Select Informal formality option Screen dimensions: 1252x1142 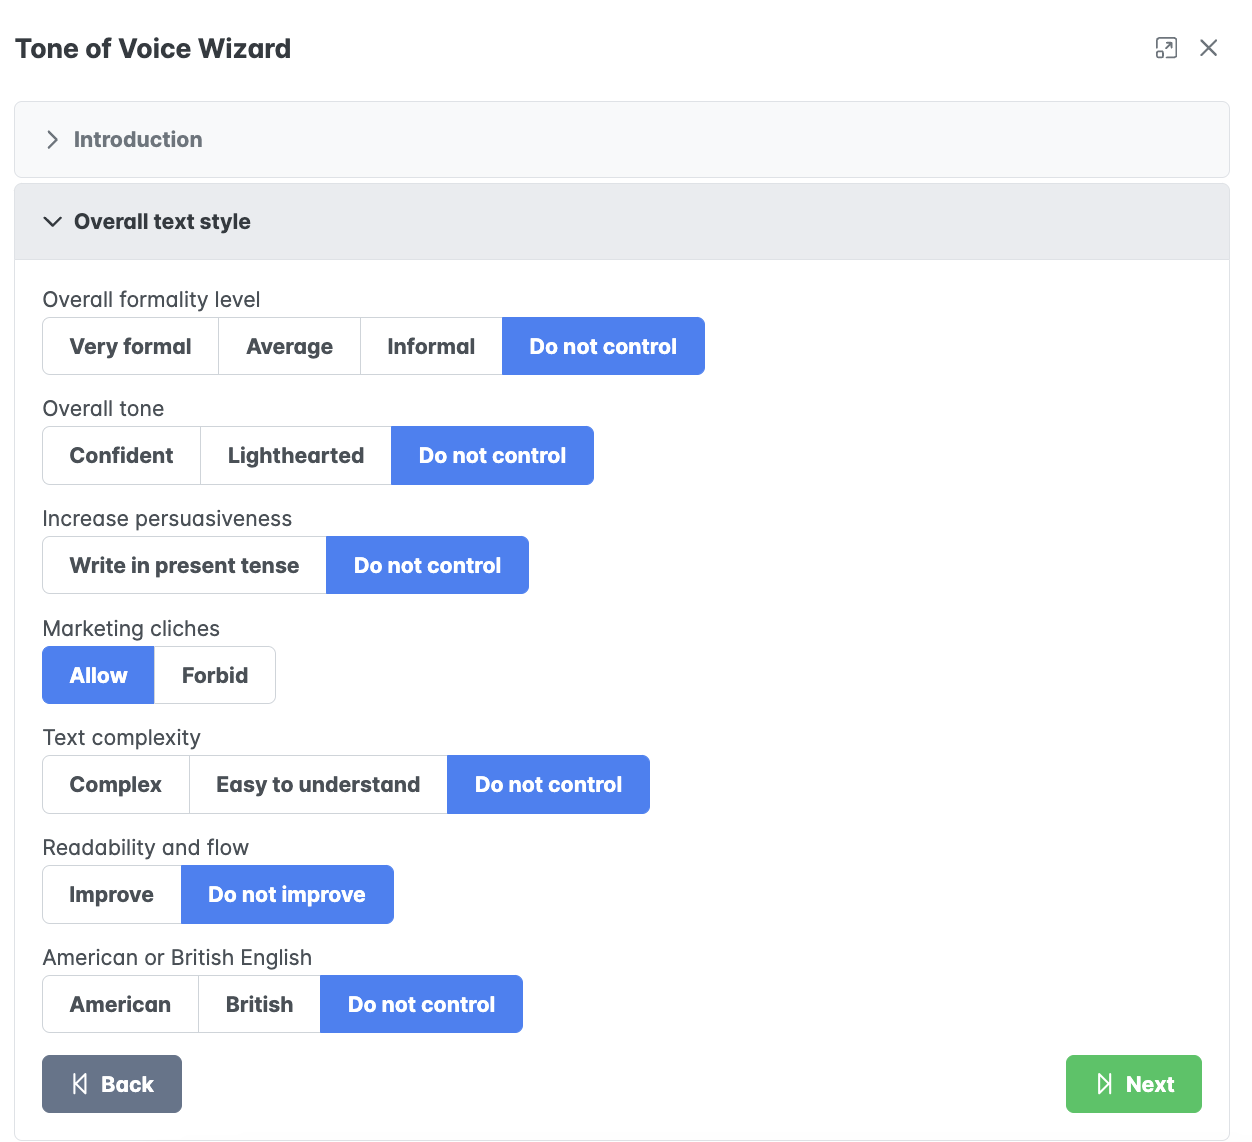431,347
